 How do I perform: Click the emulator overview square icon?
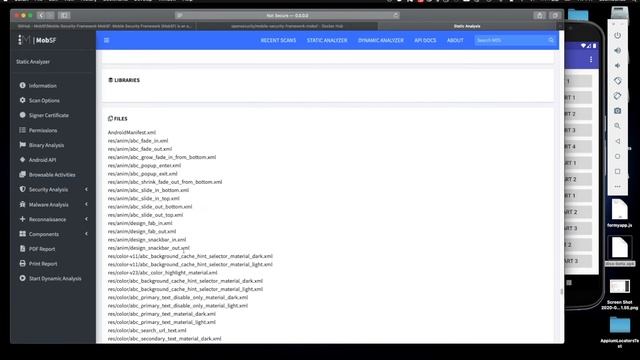tap(618, 171)
